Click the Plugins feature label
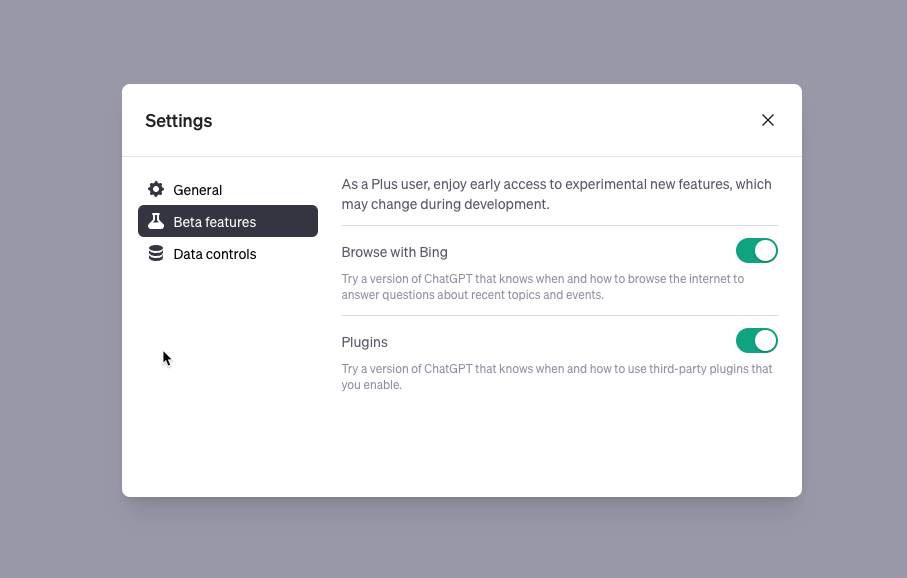907x578 pixels. click(x=364, y=342)
